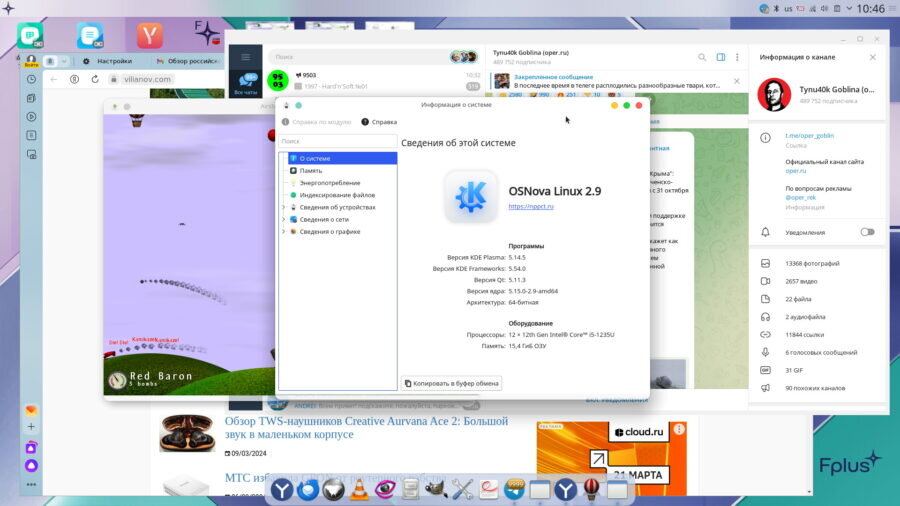Open the OSNova Linux website link

click(531, 206)
